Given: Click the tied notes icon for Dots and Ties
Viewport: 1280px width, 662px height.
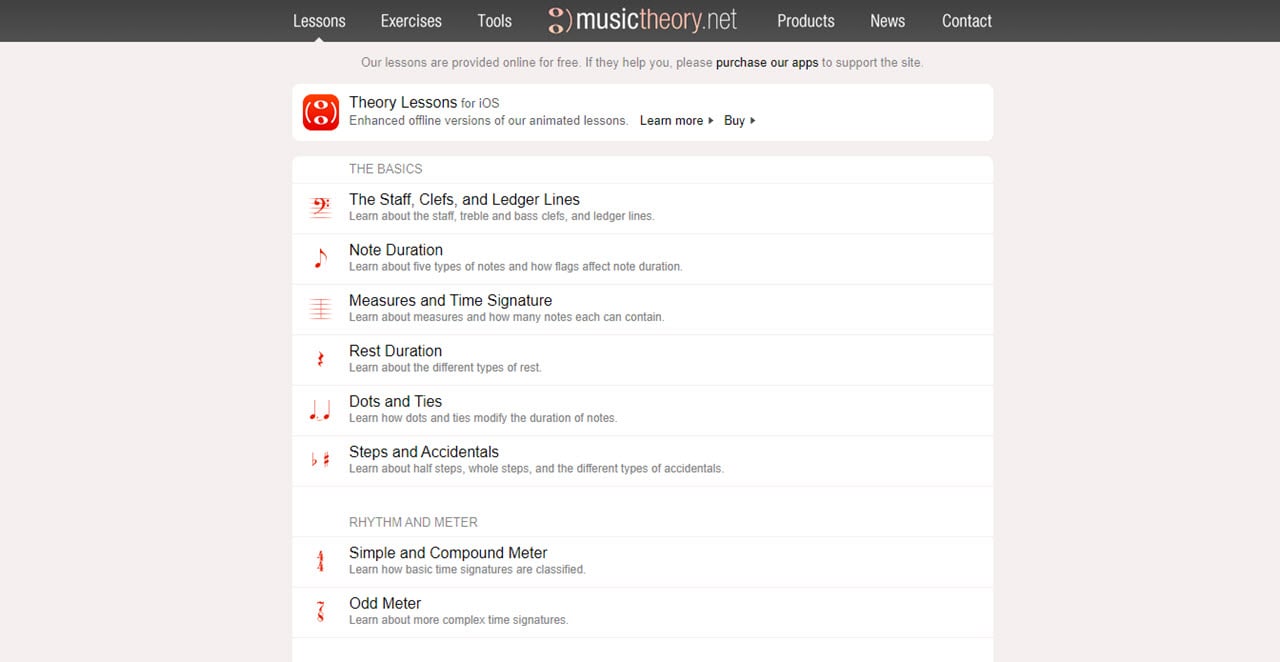Looking at the screenshot, I should click(320, 410).
